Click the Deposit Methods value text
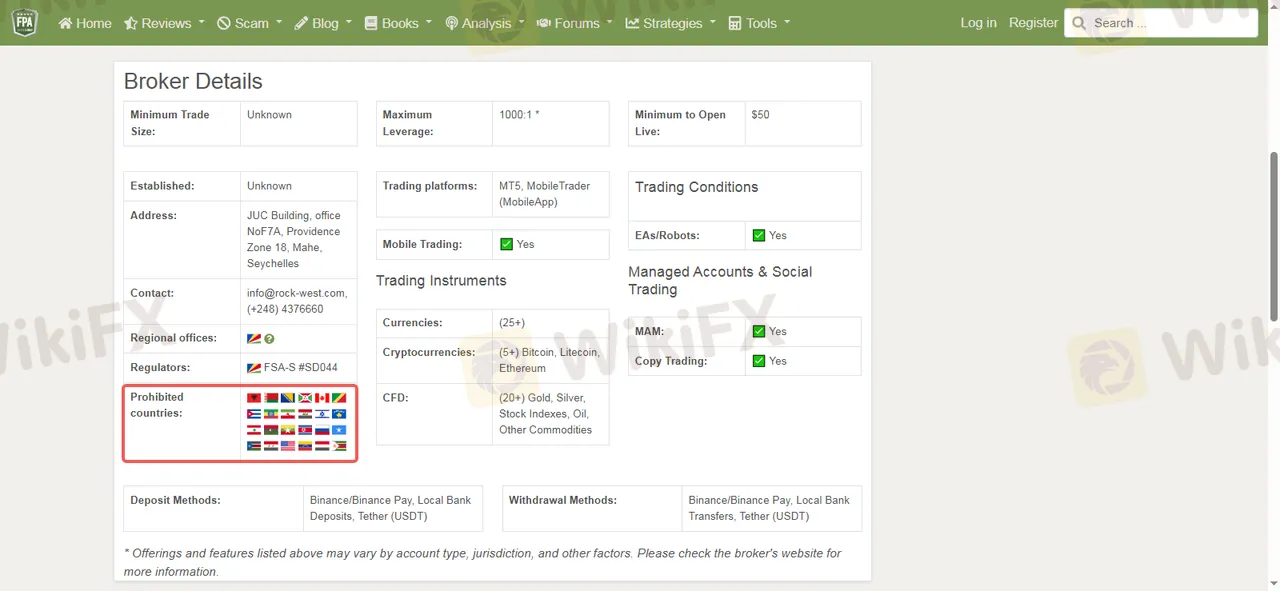This screenshot has width=1280, height=591. 390,508
